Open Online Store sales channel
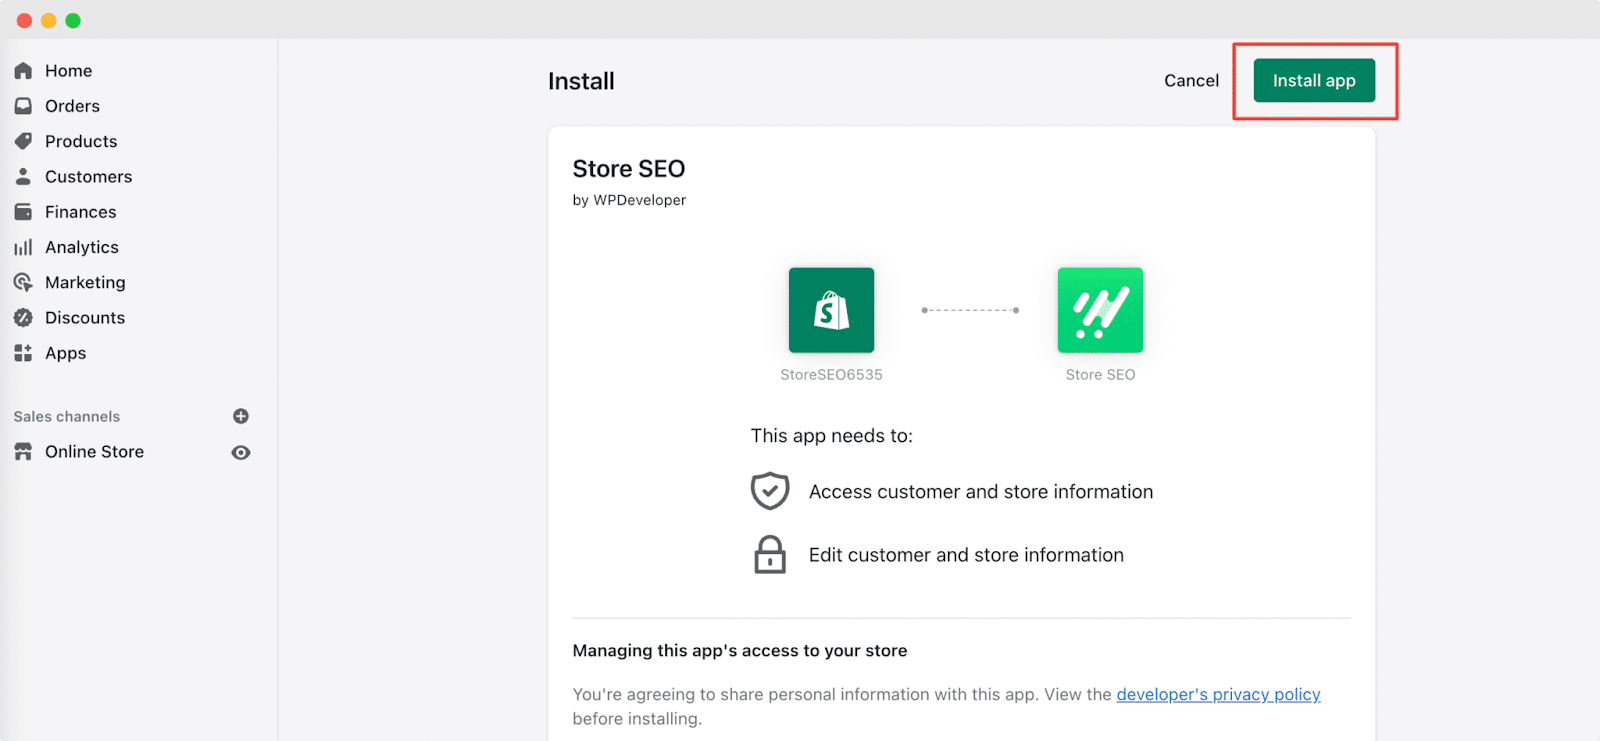 pos(94,452)
